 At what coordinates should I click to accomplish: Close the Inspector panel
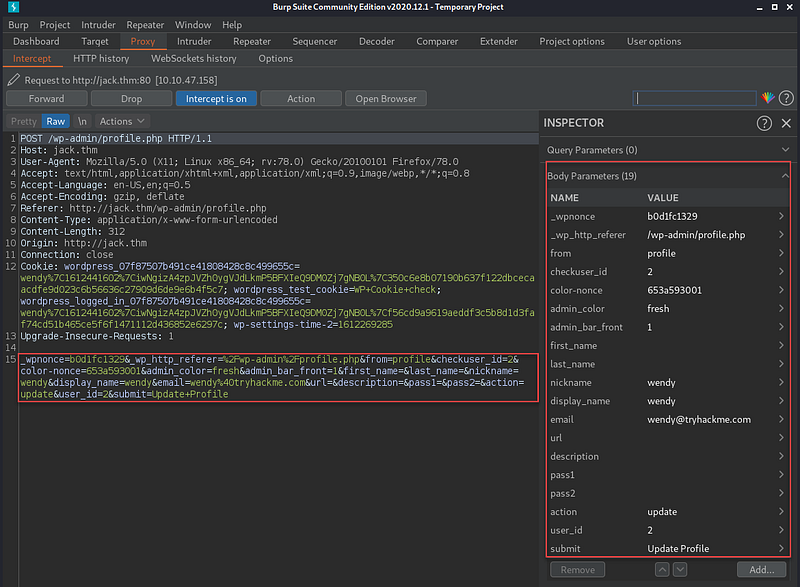click(786, 123)
